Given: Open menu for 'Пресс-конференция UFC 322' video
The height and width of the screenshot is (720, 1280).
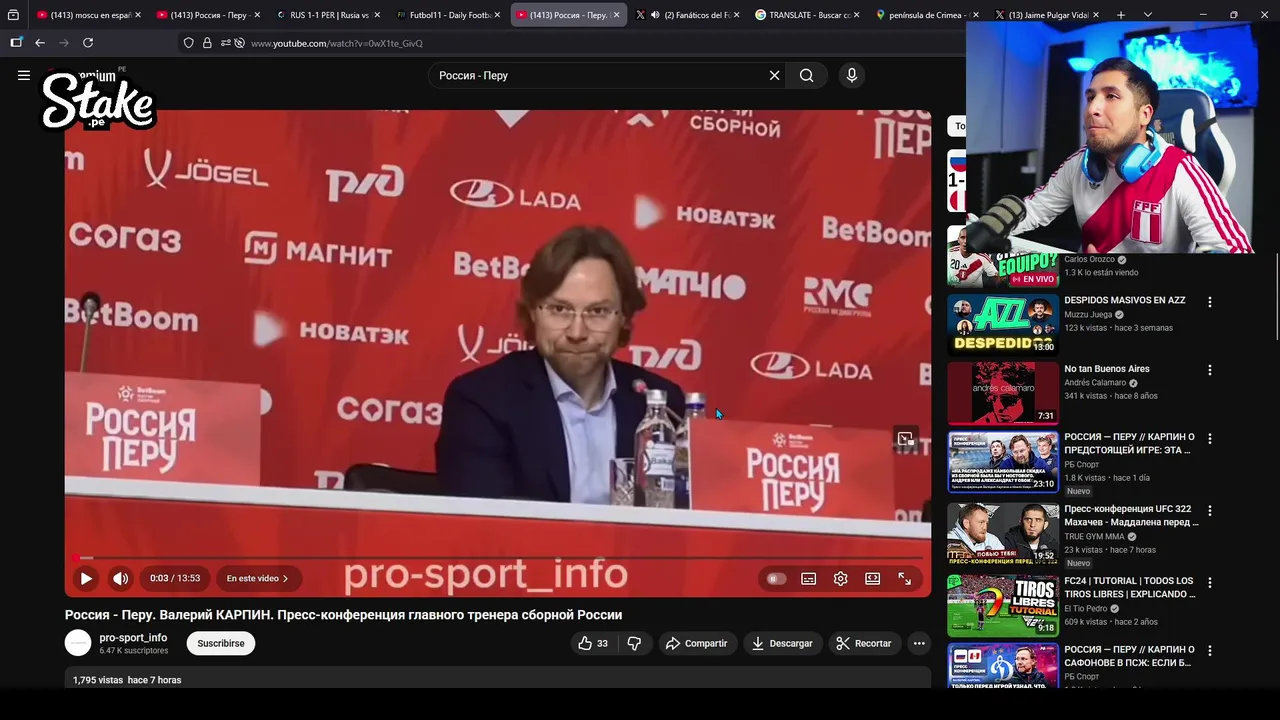Looking at the screenshot, I should 1209,511.
